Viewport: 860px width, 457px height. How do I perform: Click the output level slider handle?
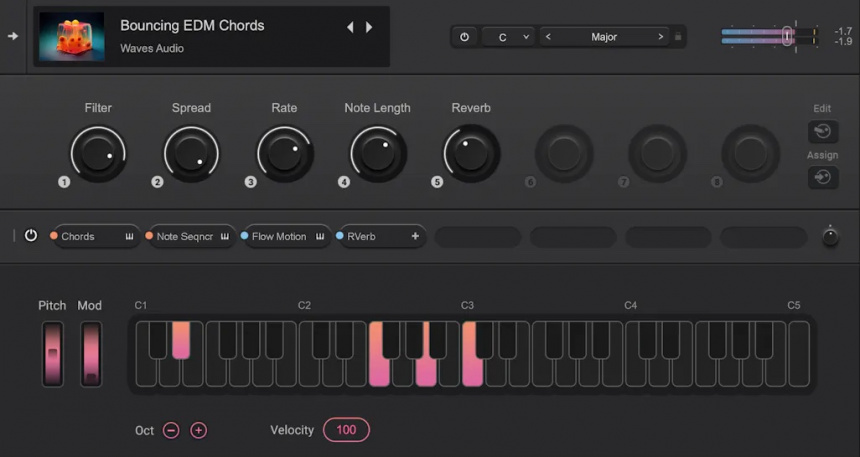(787, 36)
